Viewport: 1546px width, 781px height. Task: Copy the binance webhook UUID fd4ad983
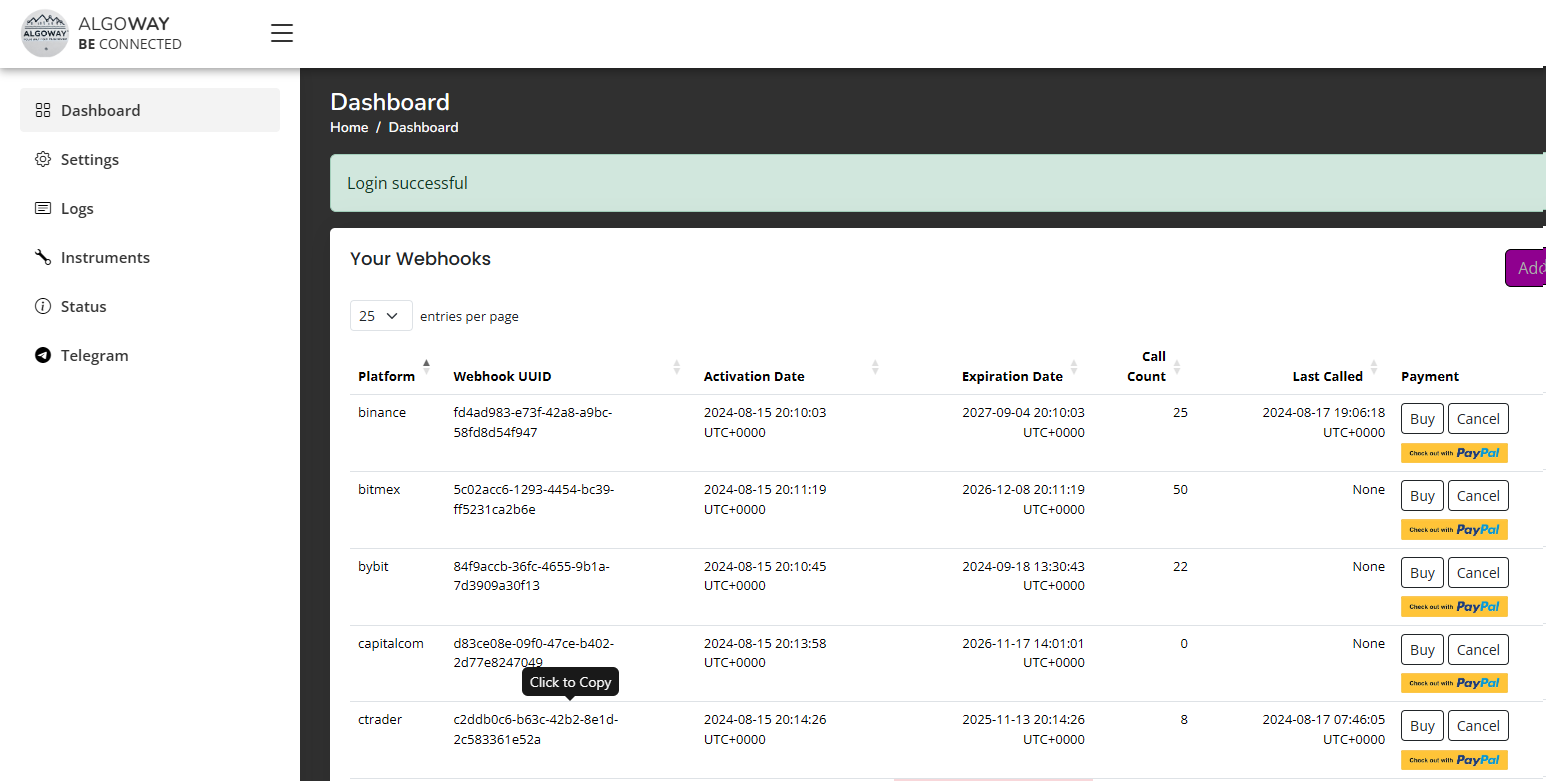coord(533,422)
